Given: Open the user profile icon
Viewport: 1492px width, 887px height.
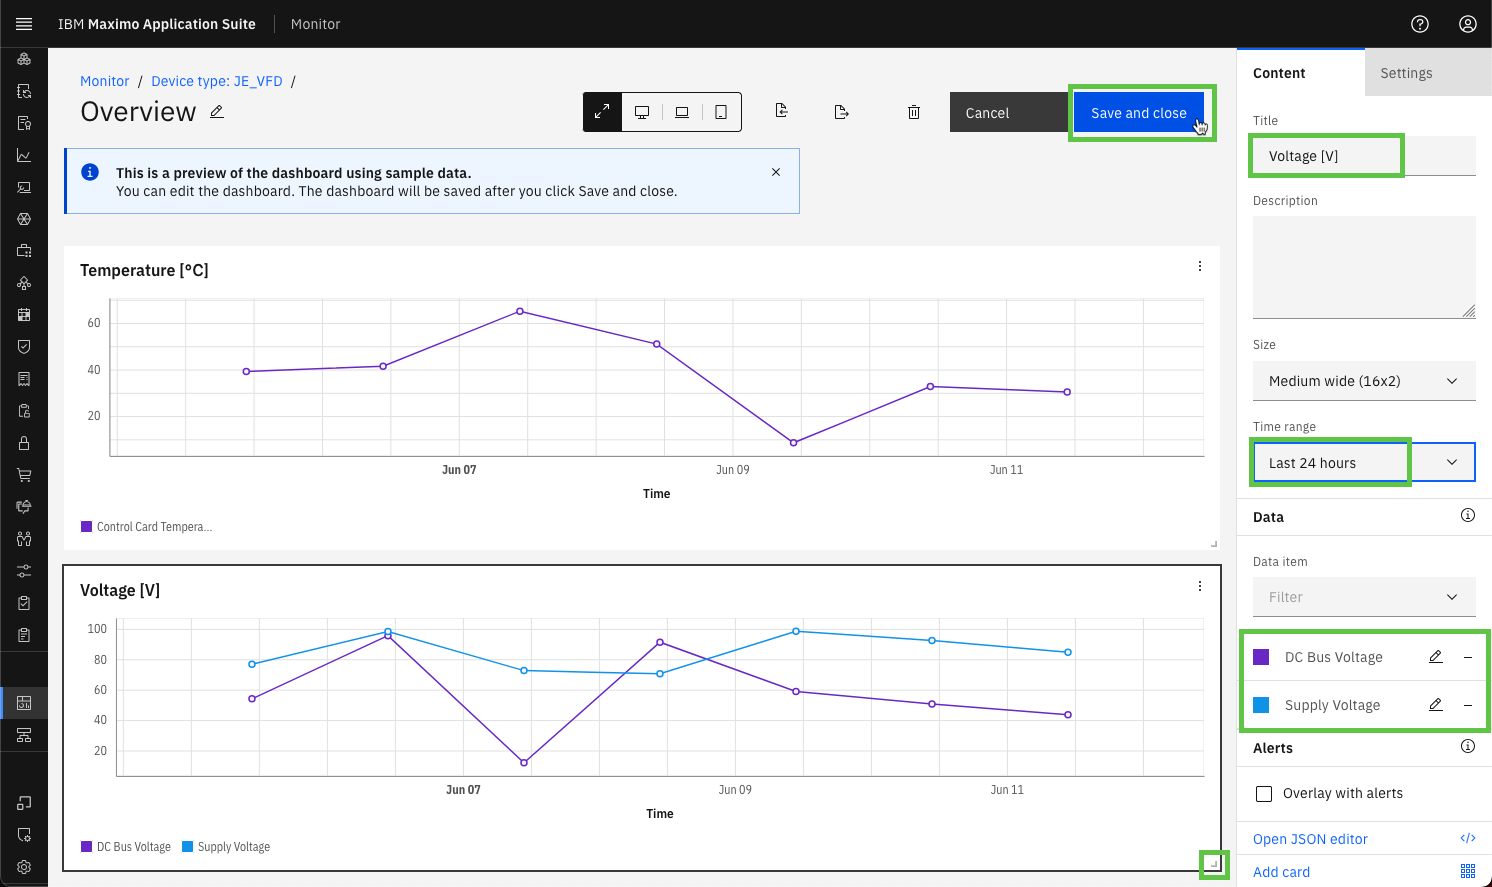Looking at the screenshot, I should coord(1468,24).
